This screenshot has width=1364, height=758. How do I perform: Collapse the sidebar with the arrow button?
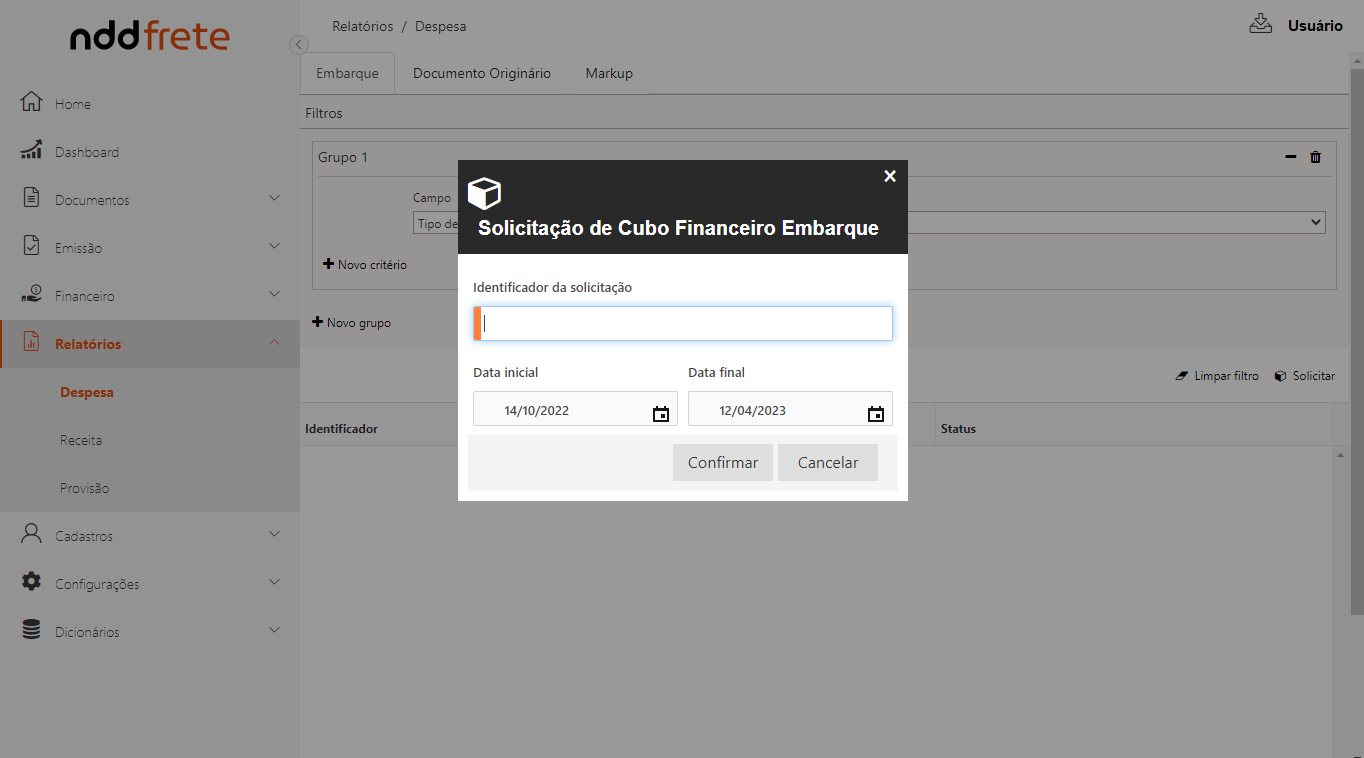298,45
